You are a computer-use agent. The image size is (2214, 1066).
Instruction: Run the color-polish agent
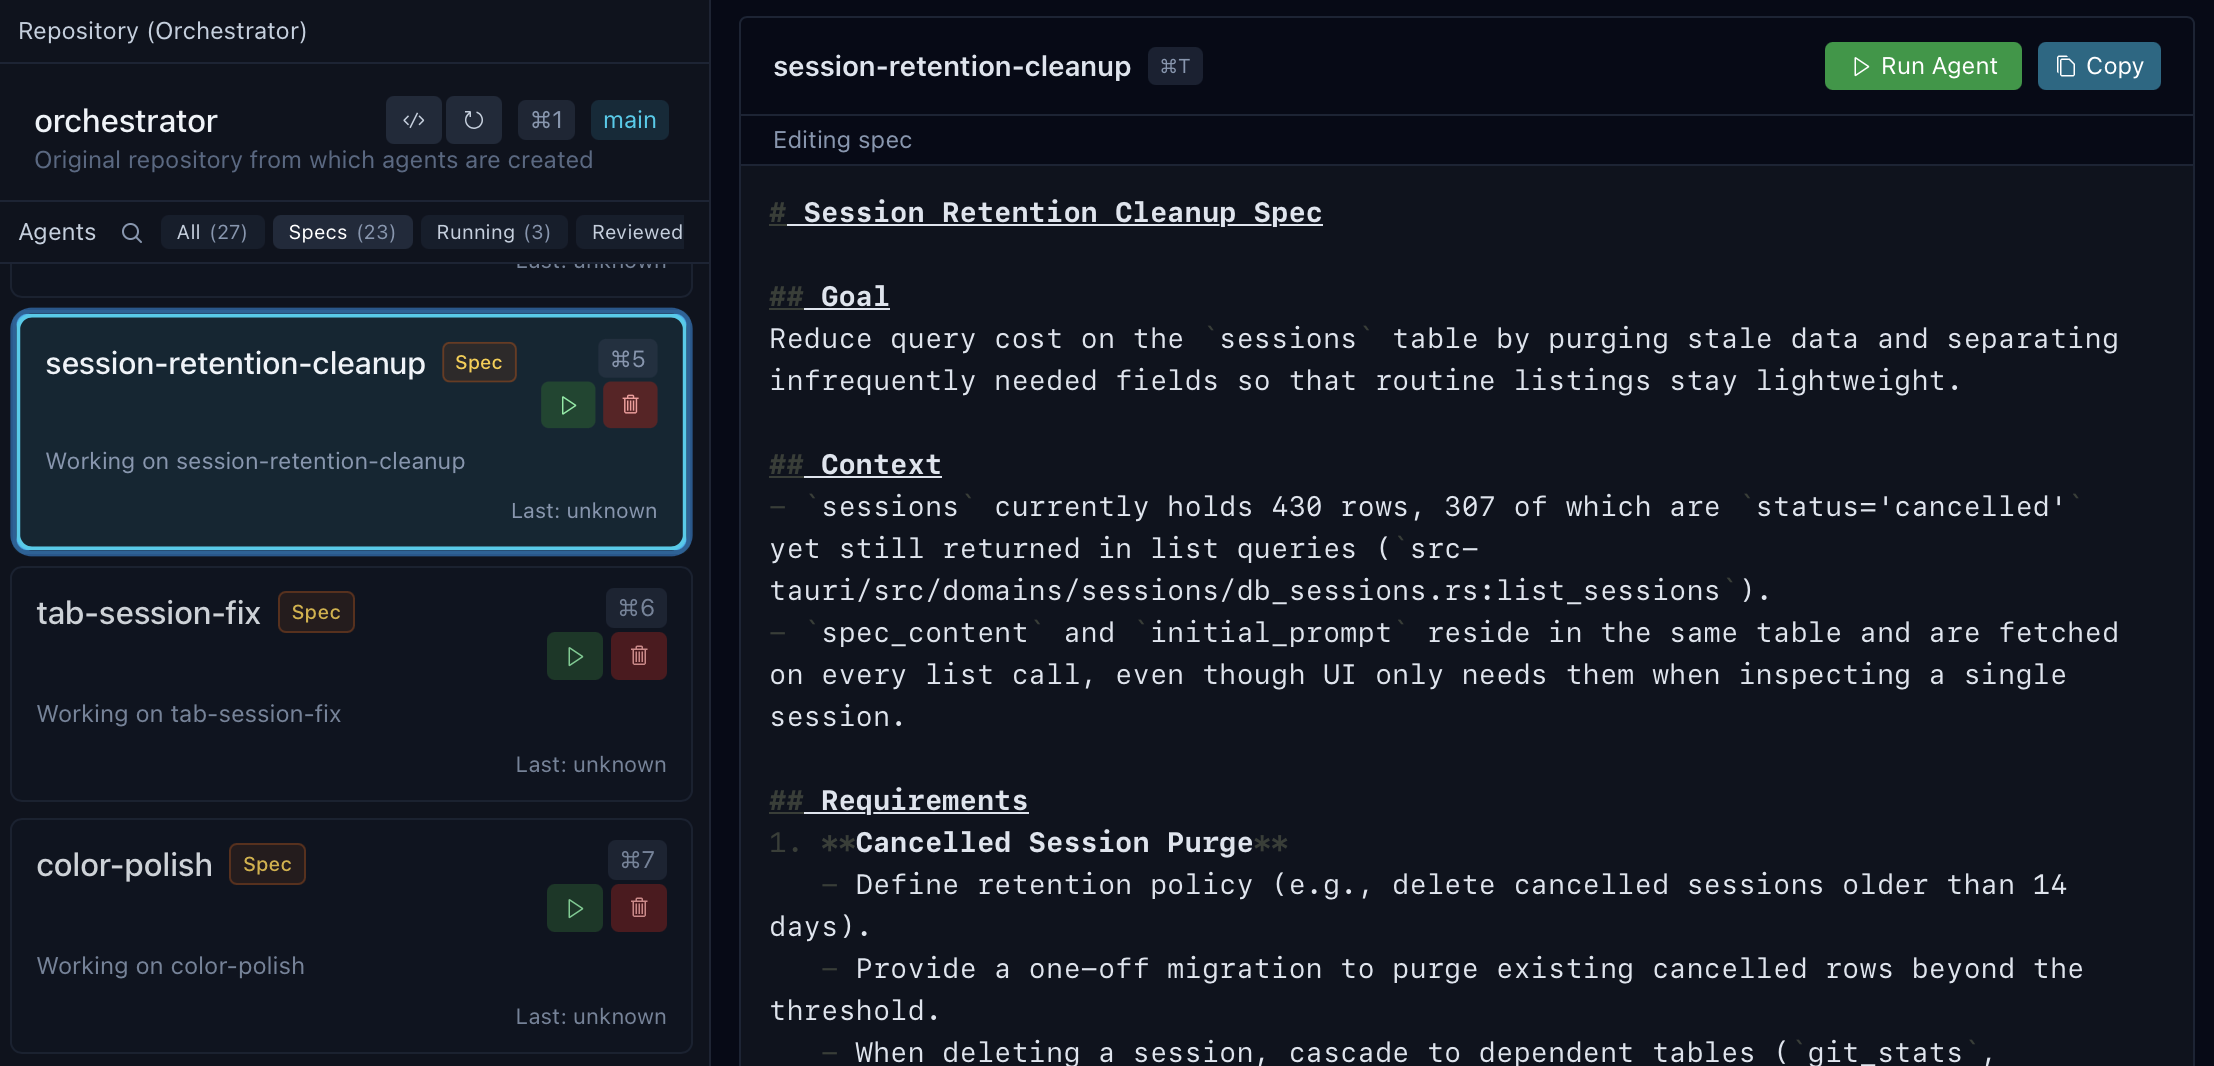pyautogui.click(x=574, y=908)
